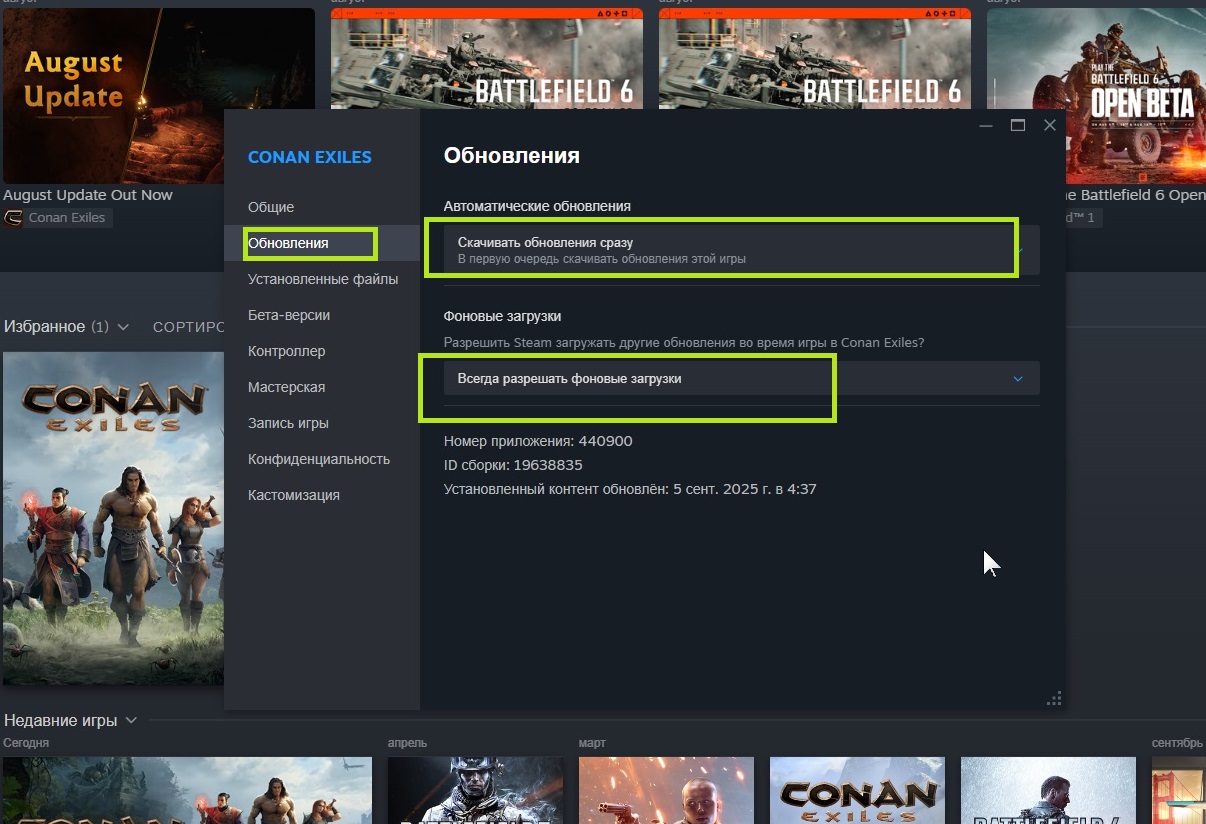The image size is (1206, 824).
Task: Open the automatic updates dropdown
Action: [x=741, y=250]
